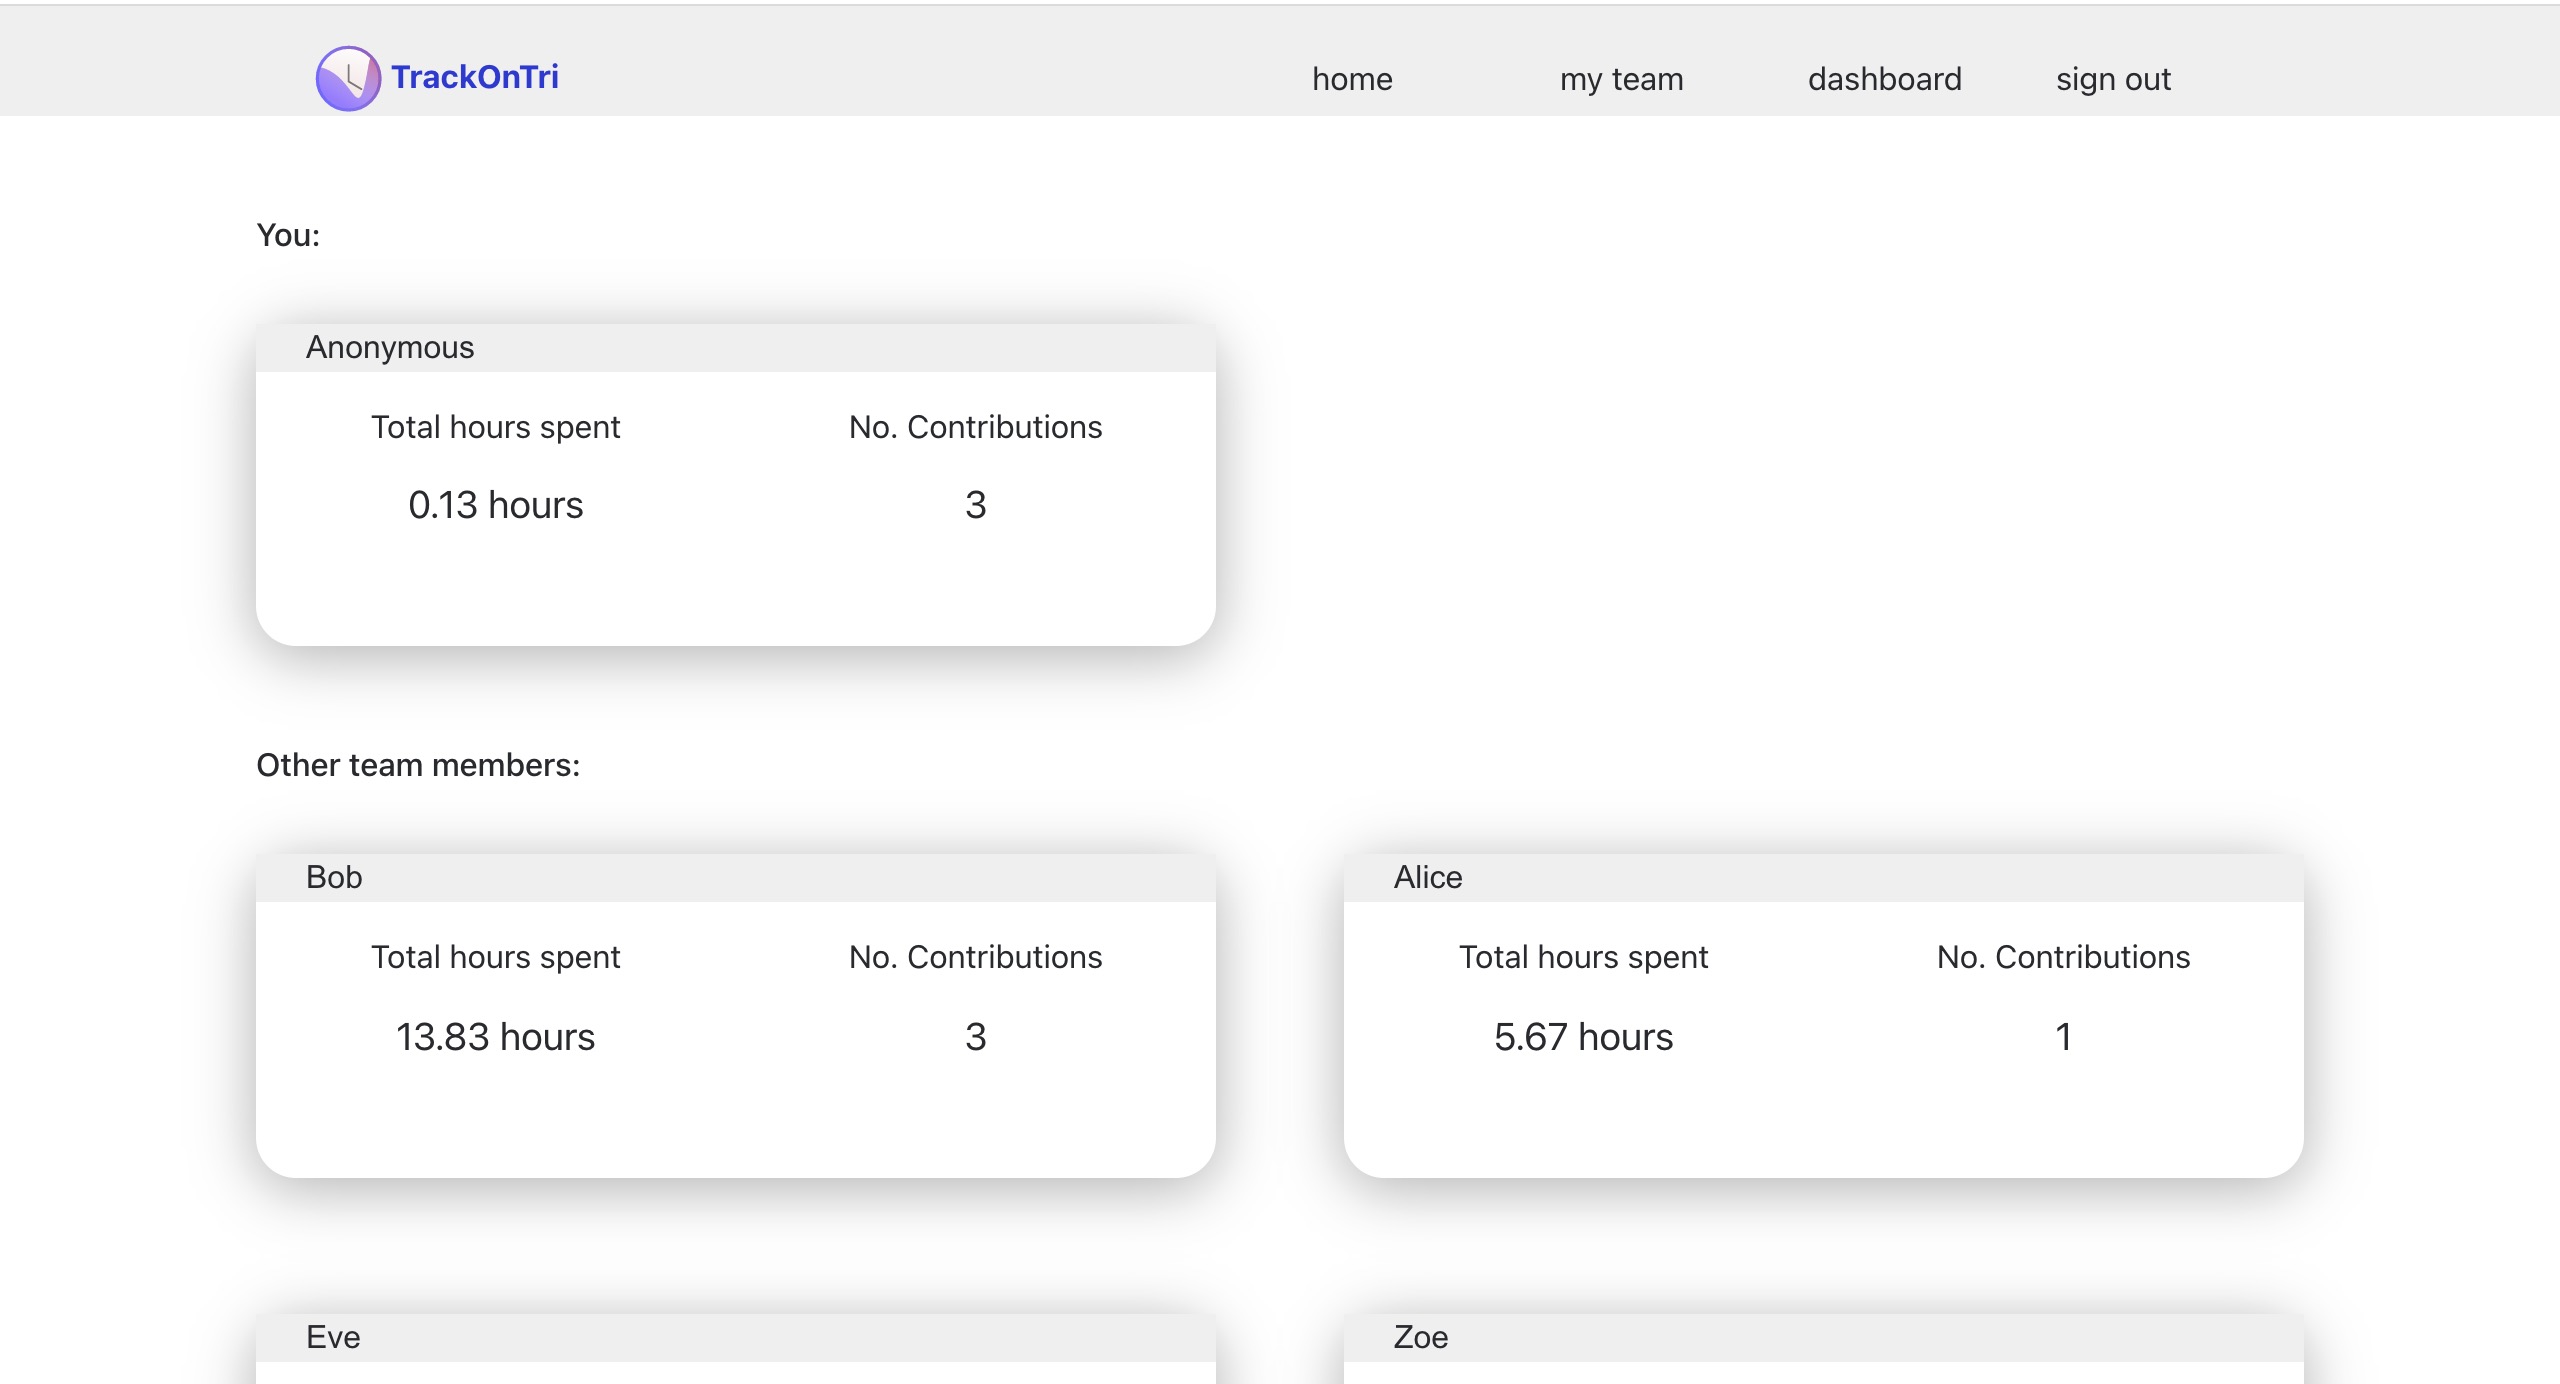
Task: Click Alice's team member card header
Action: (x=1427, y=877)
